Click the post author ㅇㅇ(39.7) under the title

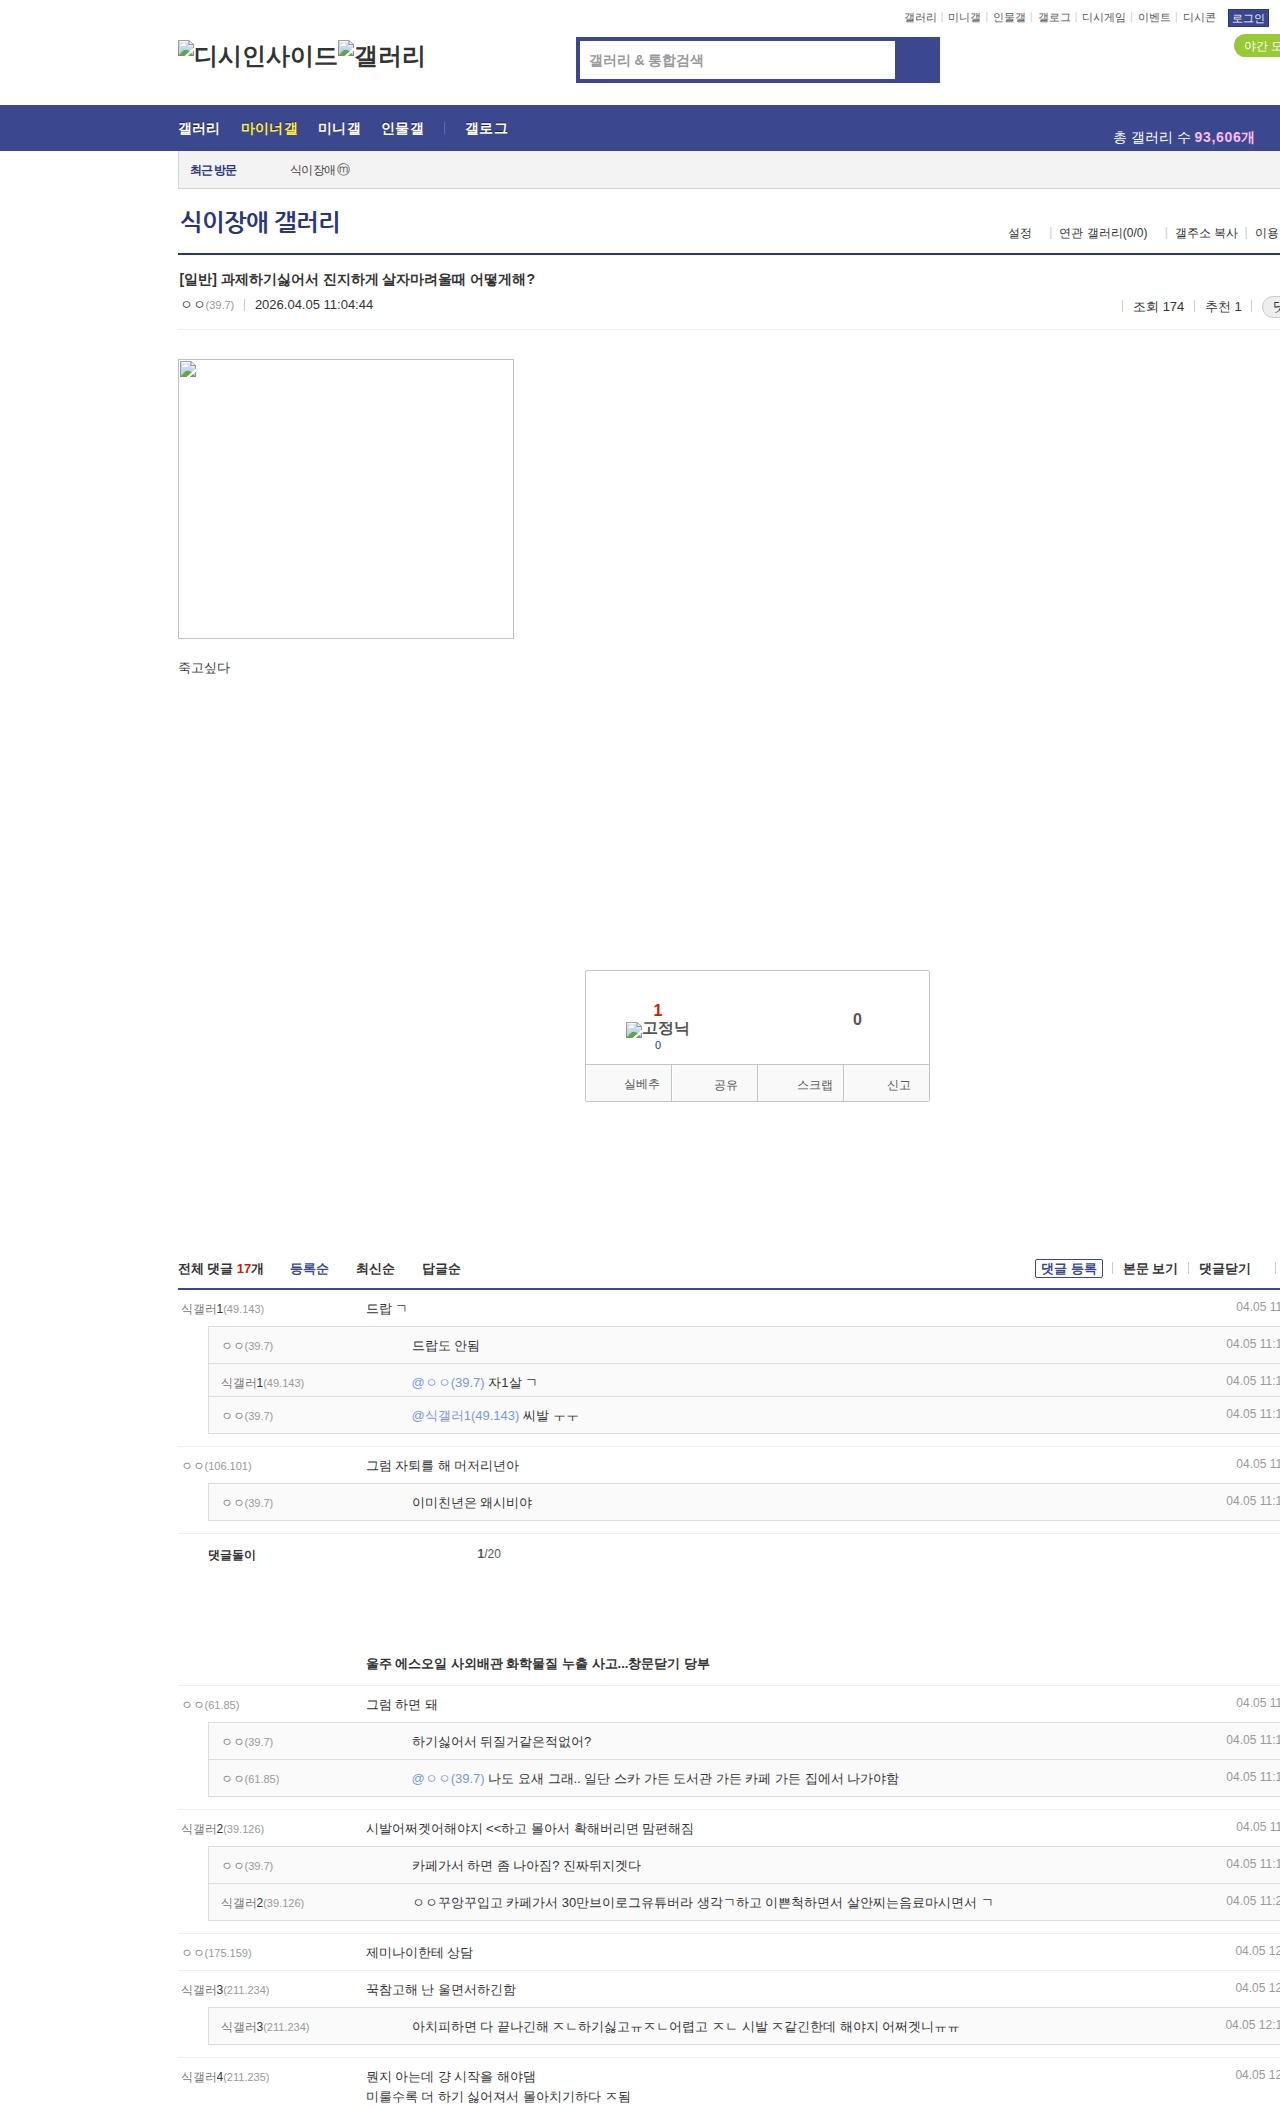[208, 305]
